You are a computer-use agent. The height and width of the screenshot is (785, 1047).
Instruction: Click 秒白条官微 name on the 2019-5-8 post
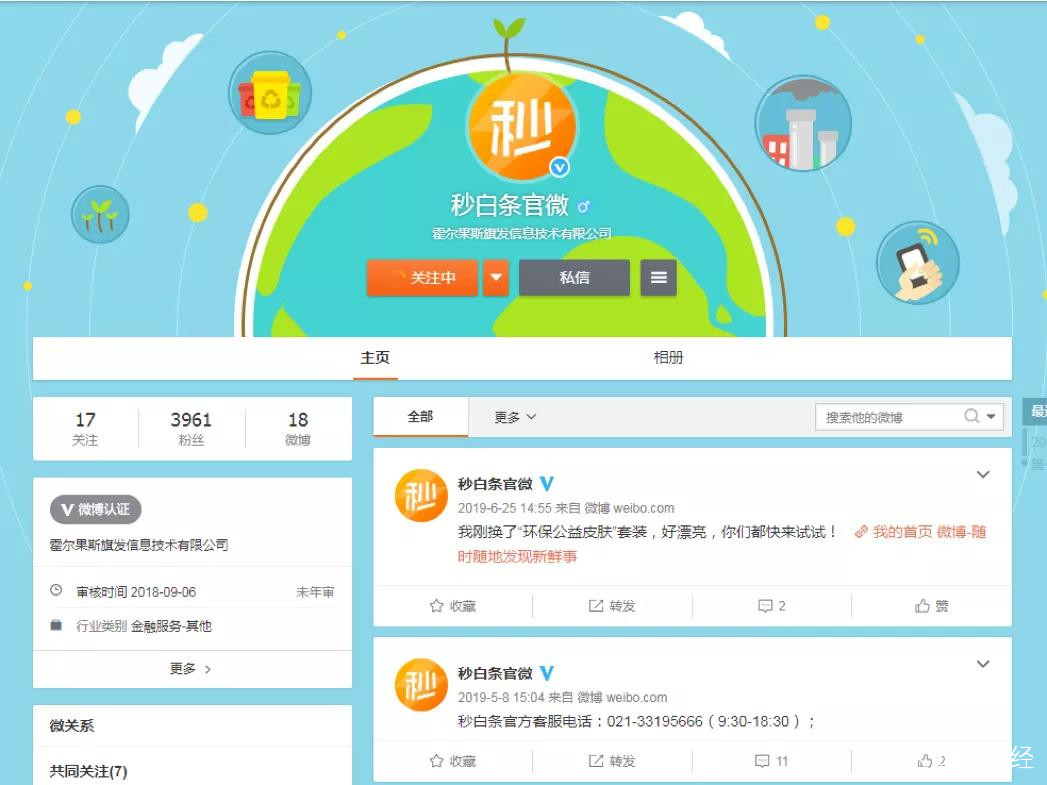coord(495,674)
